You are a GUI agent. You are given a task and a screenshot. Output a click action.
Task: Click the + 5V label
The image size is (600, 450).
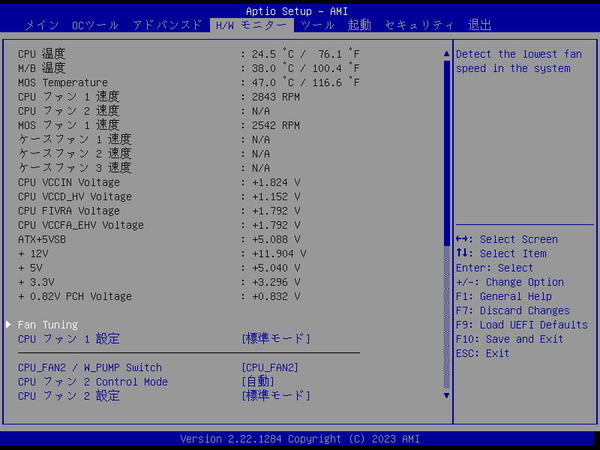pyautogui.click(x=30, y=268)
